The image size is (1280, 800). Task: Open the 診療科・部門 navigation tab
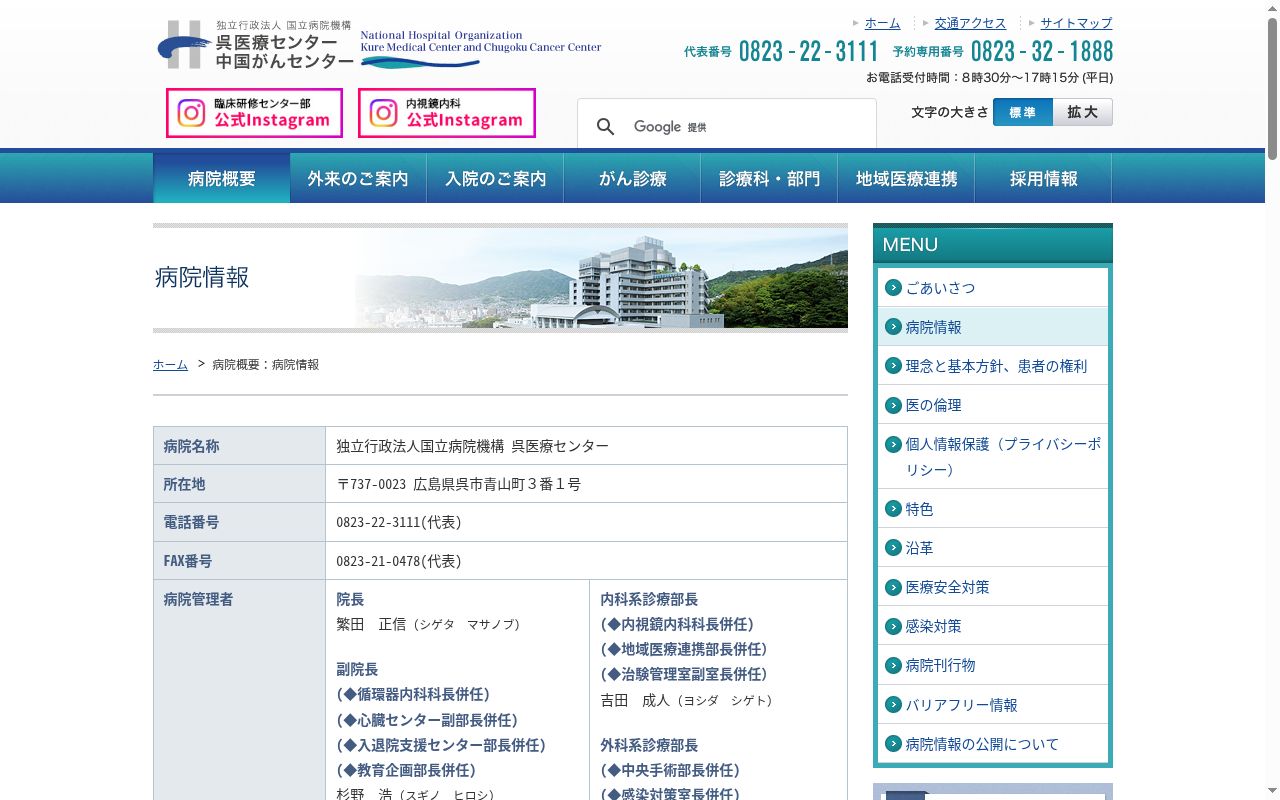tap(770, 178)
